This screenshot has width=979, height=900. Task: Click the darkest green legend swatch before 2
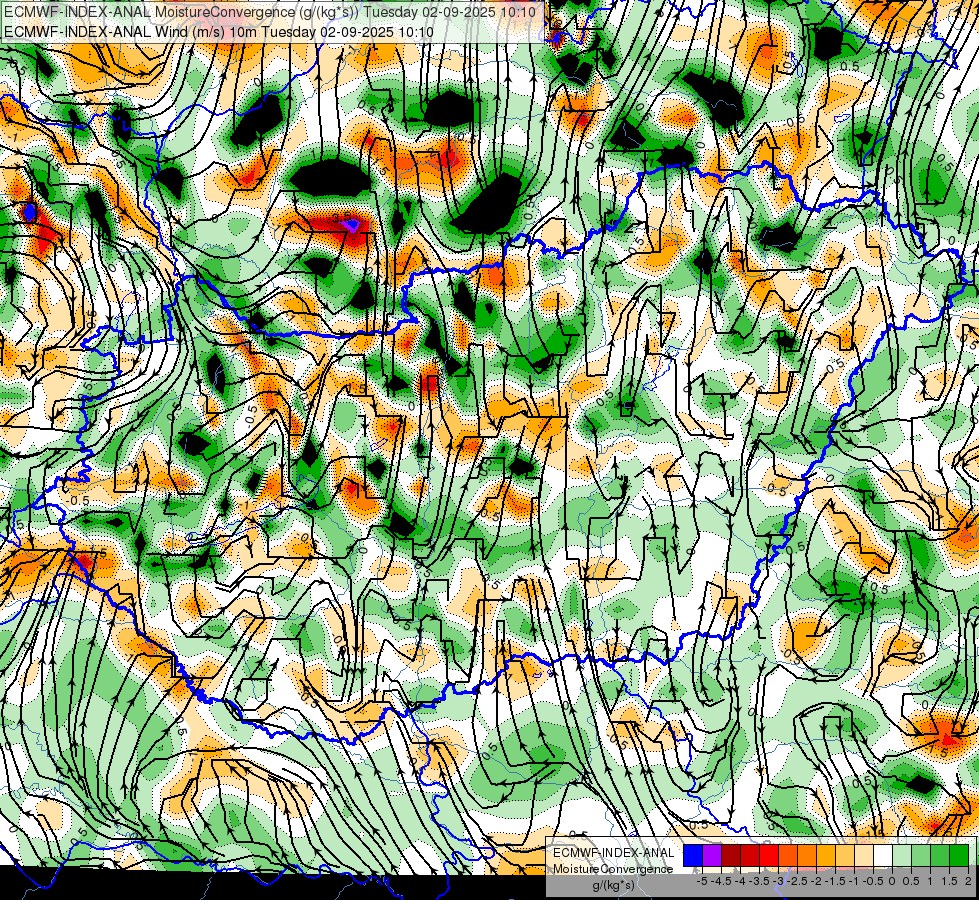pos(959,855)
